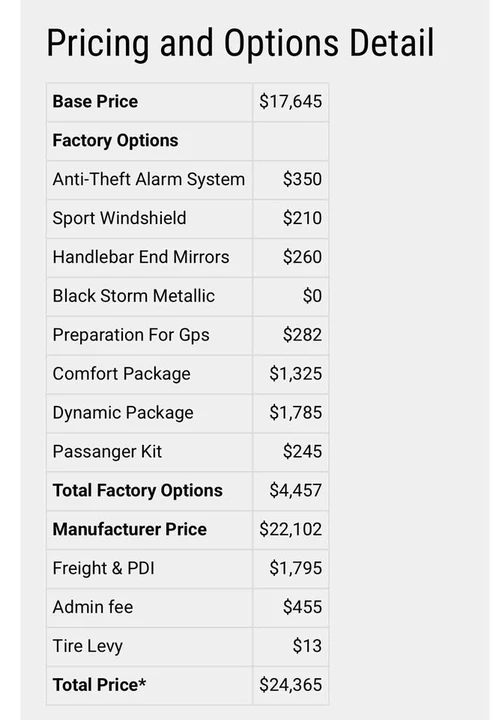Click the Black Storm Metallic color option
This screenshot has height=720, width=502.
point(134,296)
